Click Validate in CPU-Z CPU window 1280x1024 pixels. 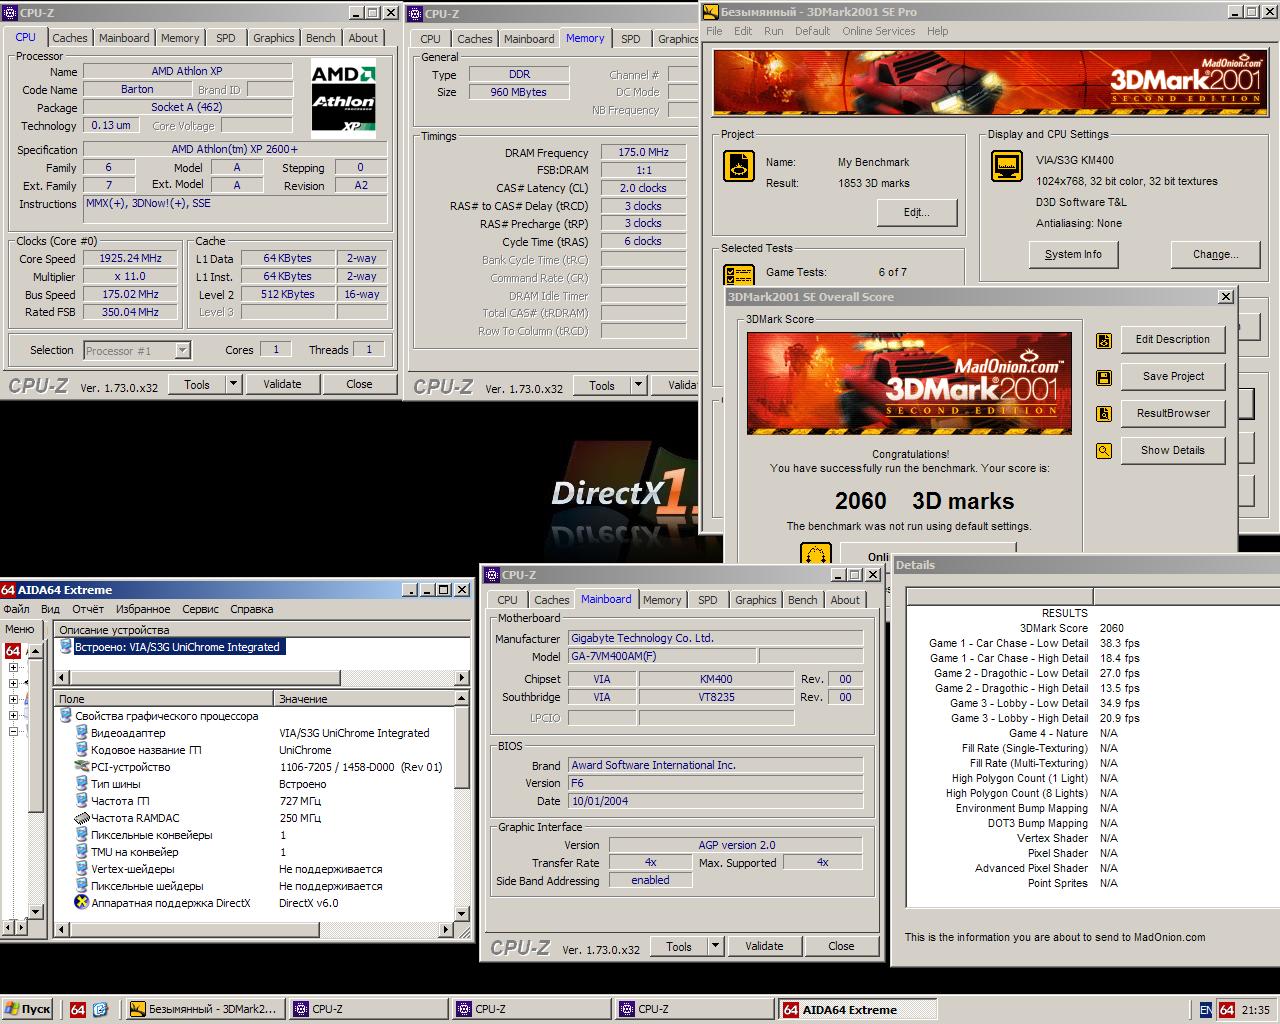(282, 384)
